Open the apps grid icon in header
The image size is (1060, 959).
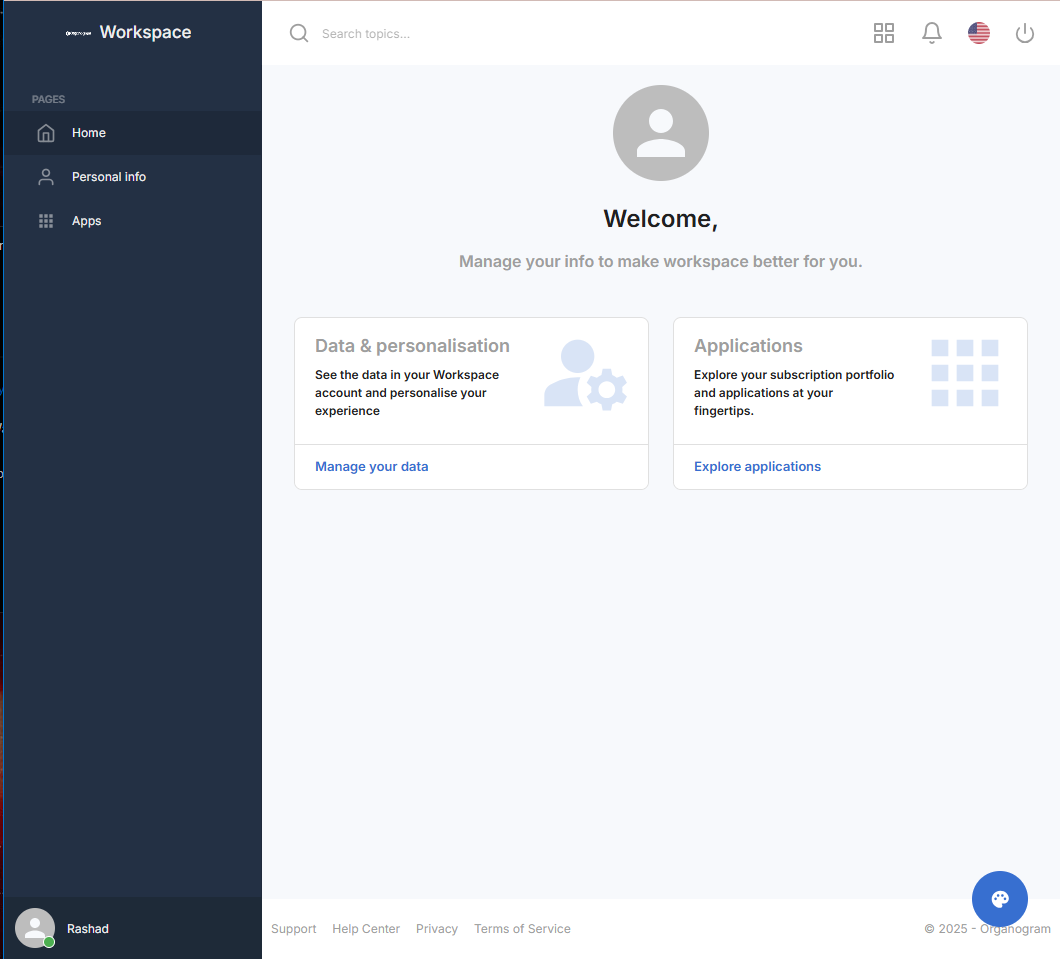point(883,33)
